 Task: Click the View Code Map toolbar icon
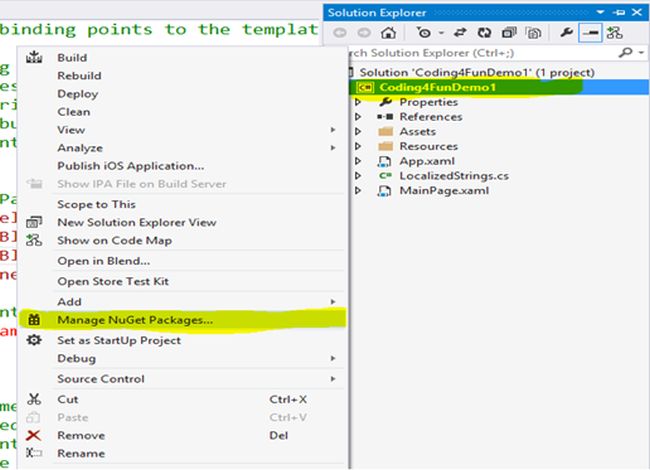614,33
